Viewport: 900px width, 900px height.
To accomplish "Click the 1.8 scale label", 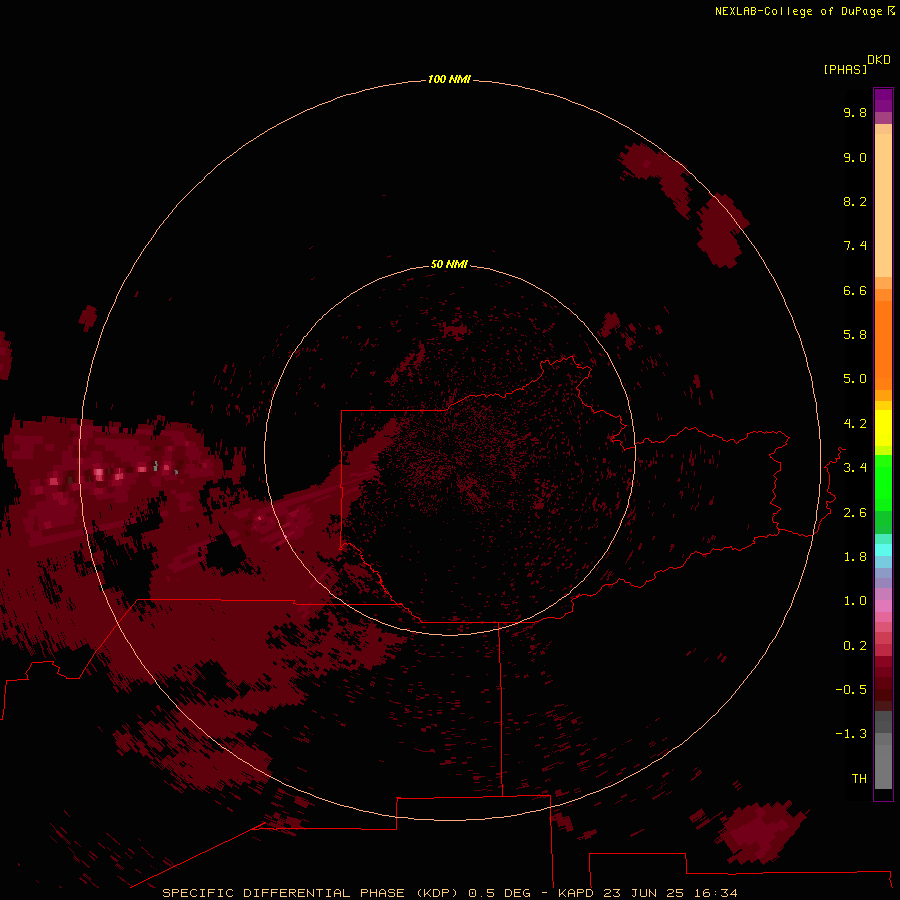I will click(855, 557).
